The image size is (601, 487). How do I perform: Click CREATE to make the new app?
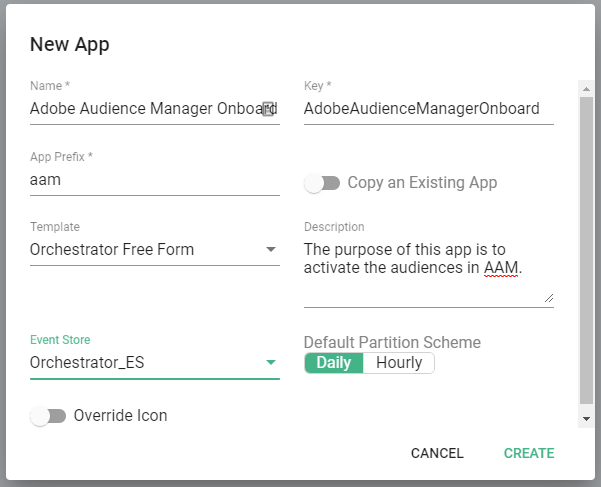[528, 453]
